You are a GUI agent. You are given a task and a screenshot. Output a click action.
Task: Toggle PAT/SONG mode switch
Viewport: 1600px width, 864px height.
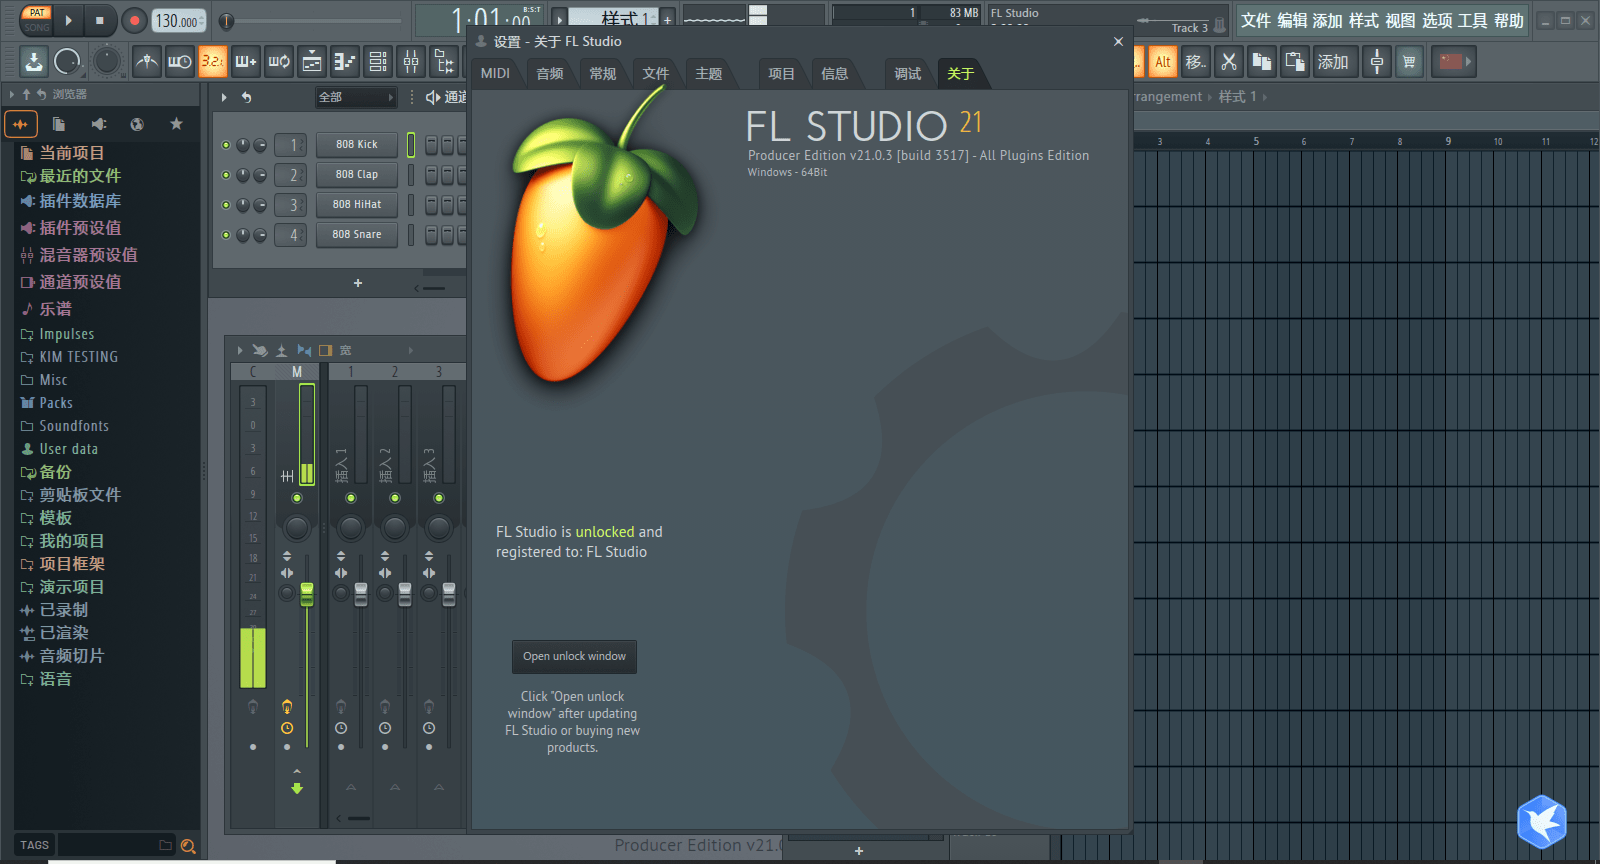click(37, 20)
